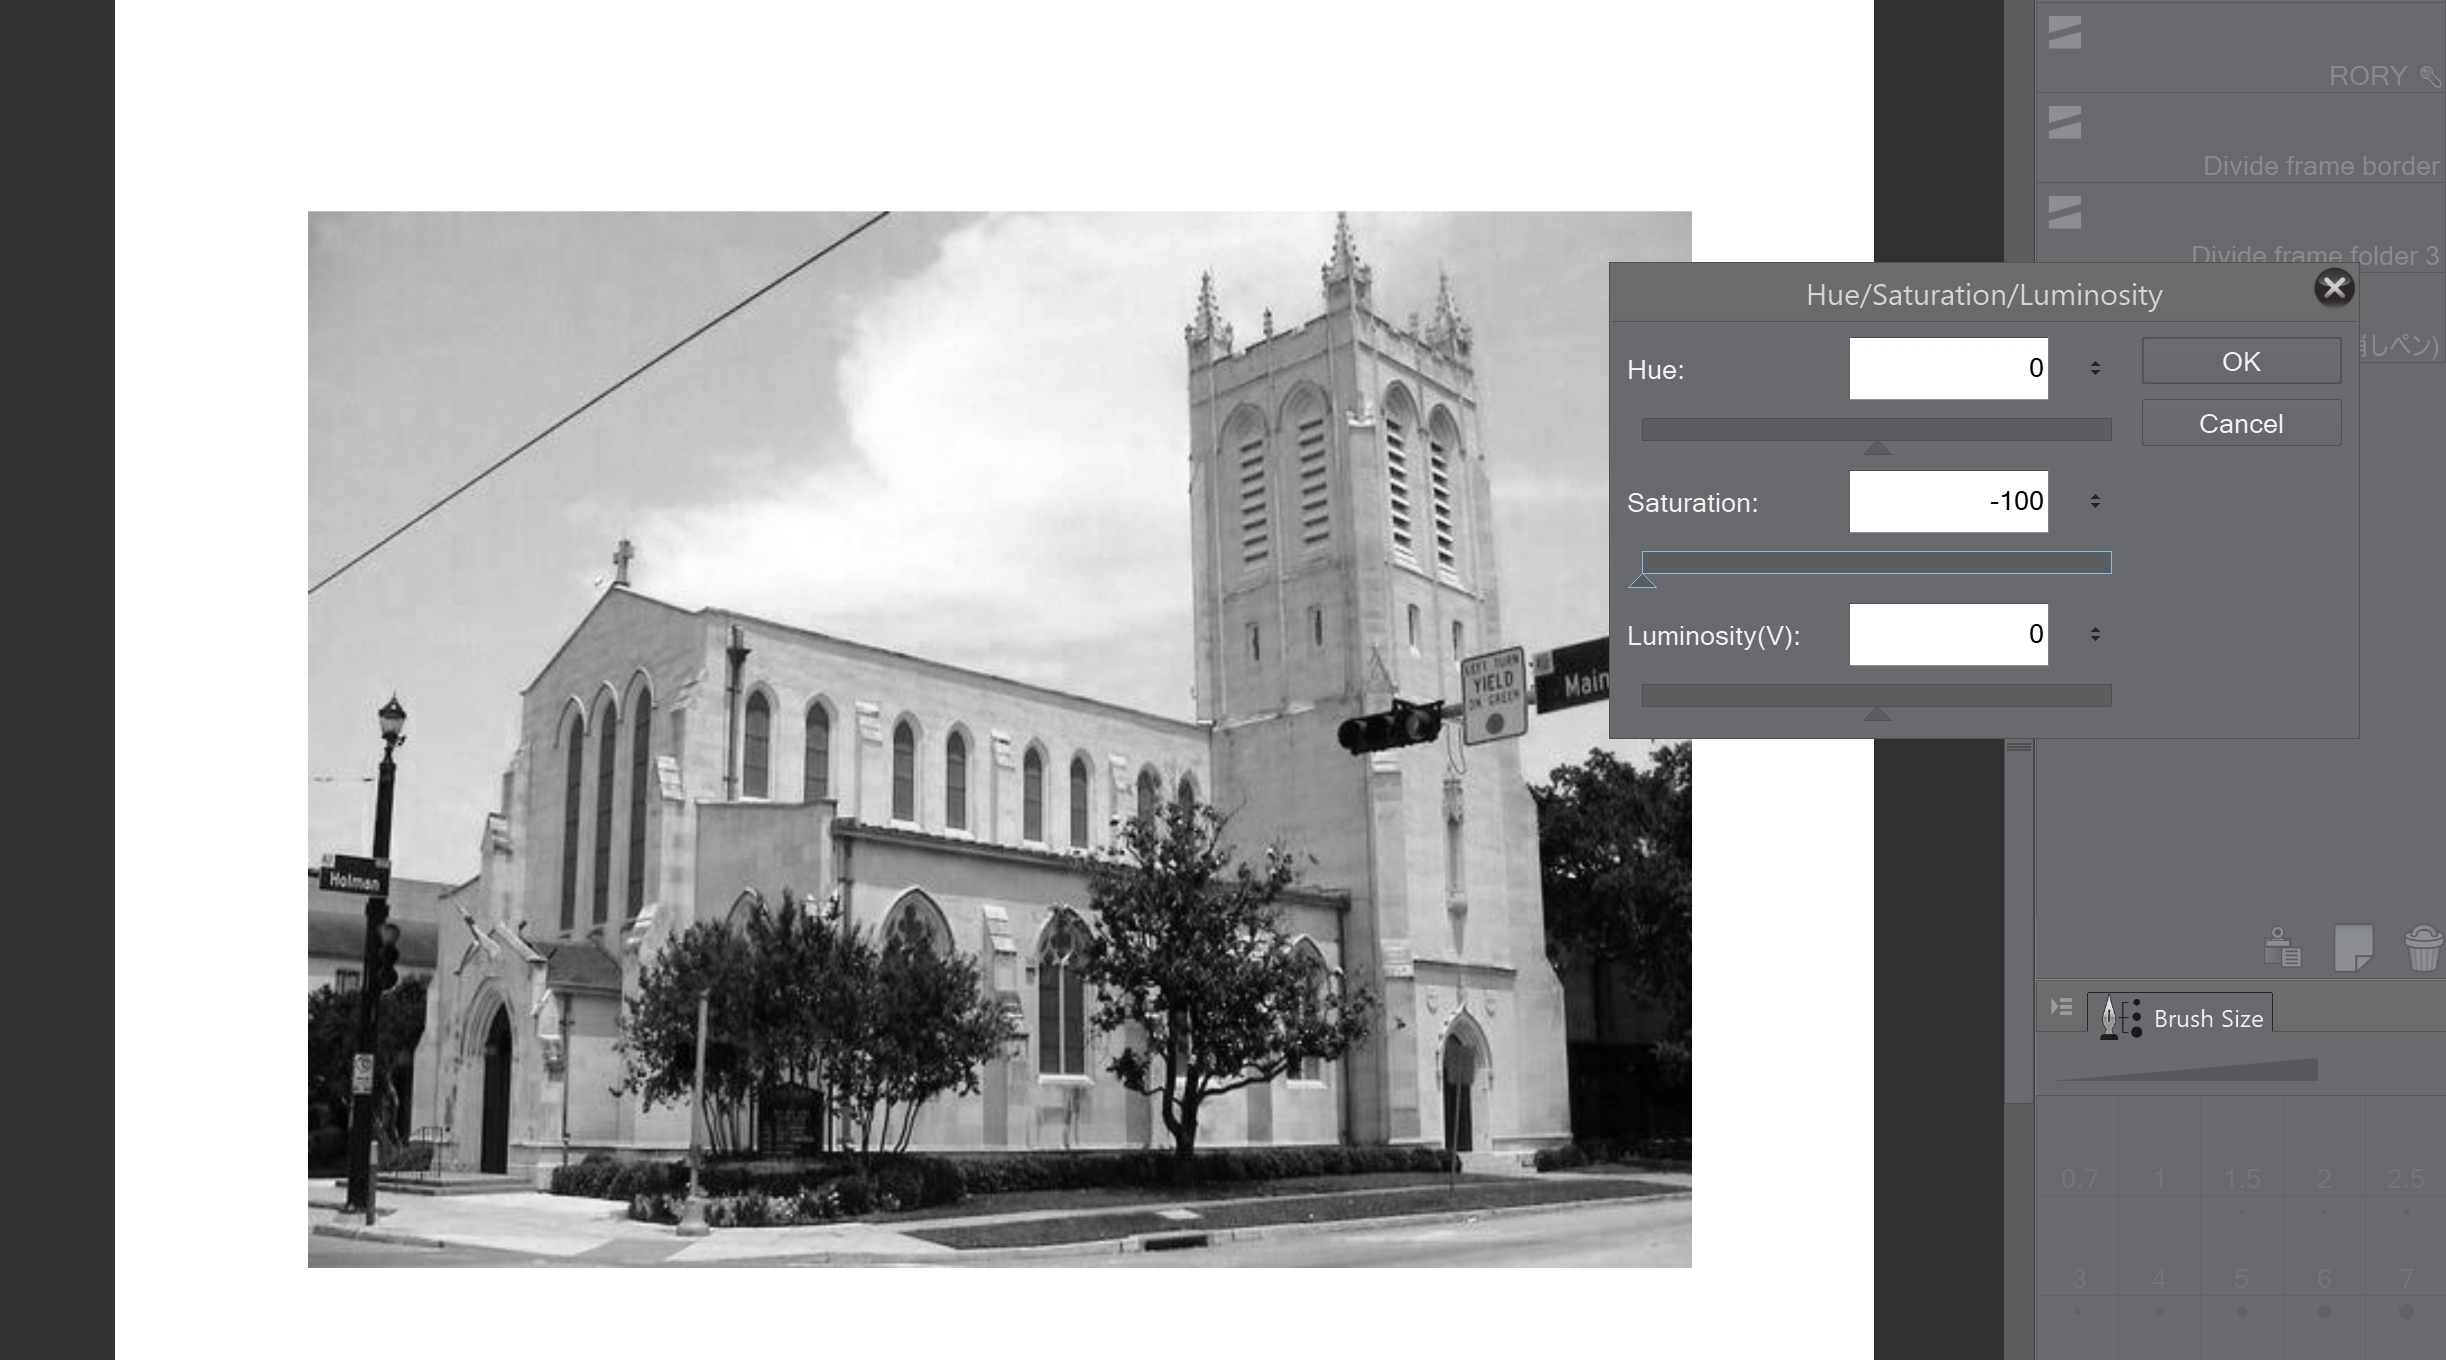Click the create copy of sub tool icon

point(2352,948)
